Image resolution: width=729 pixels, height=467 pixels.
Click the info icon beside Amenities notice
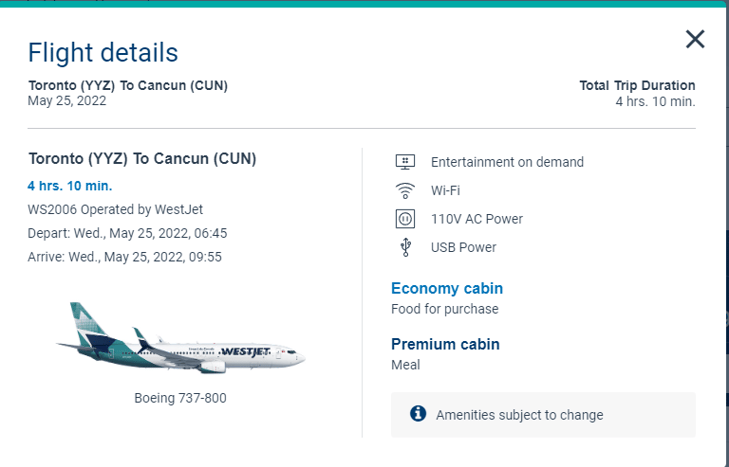[418, 413]
